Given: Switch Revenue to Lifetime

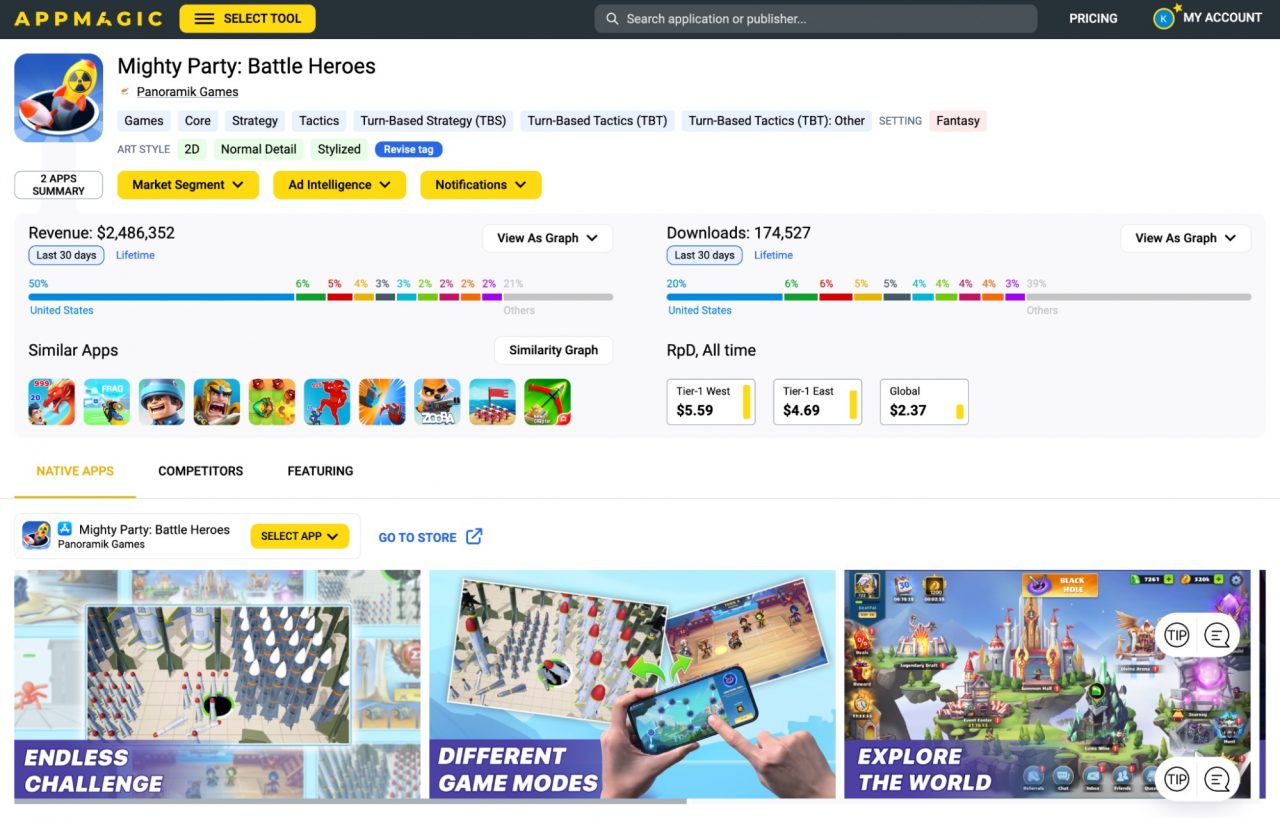Looking at the screenshot, I should click(x=135, y=255).
